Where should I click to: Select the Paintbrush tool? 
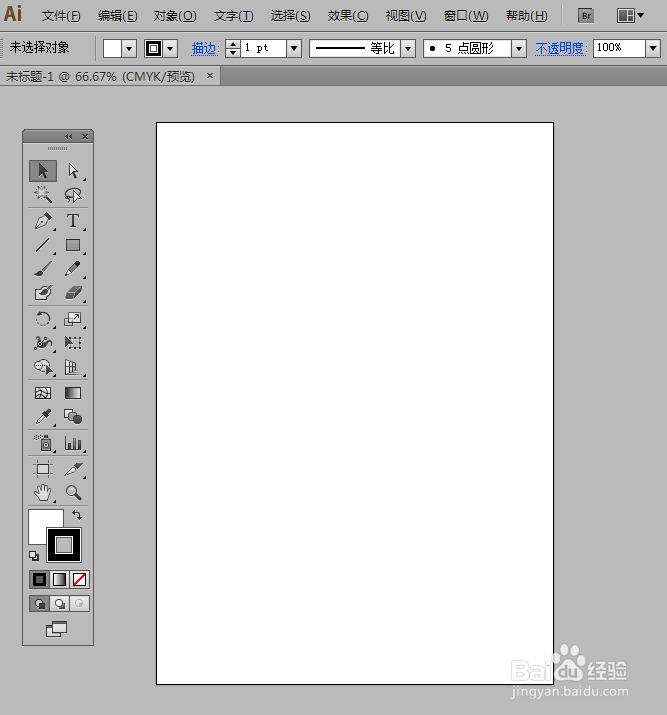(43, 269)
